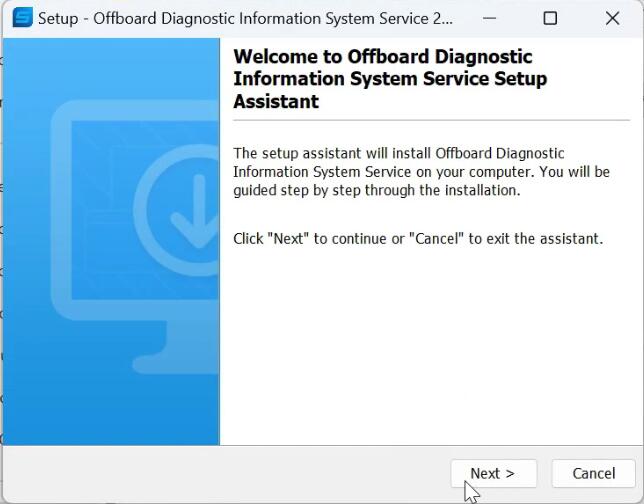Screen dimensions: 644x504
Task: Cancel the installation assistant
Action: (x=593, y=473)
